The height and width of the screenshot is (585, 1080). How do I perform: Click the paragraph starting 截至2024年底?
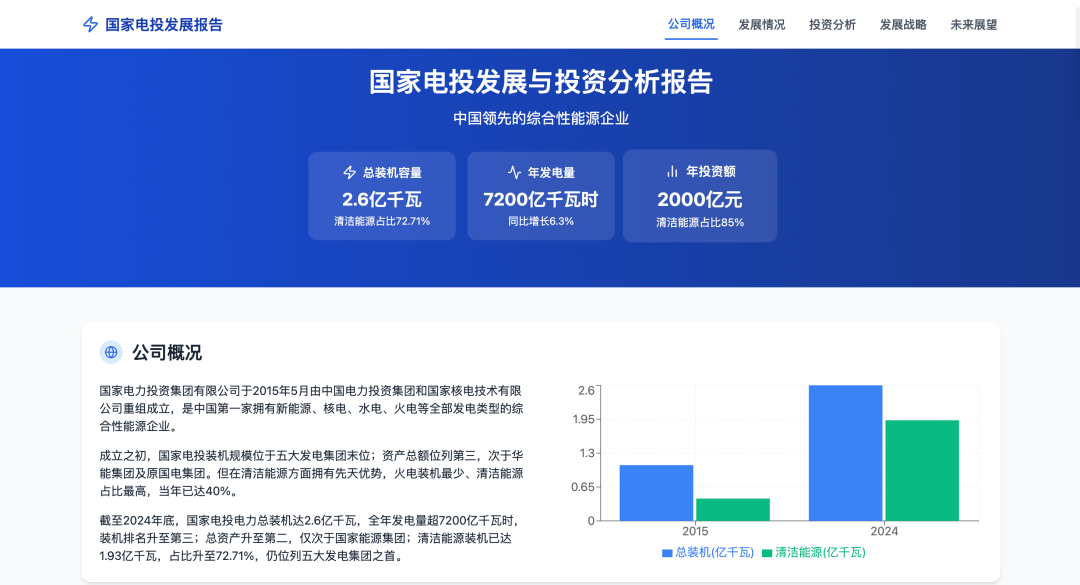(x=311, y=538)
